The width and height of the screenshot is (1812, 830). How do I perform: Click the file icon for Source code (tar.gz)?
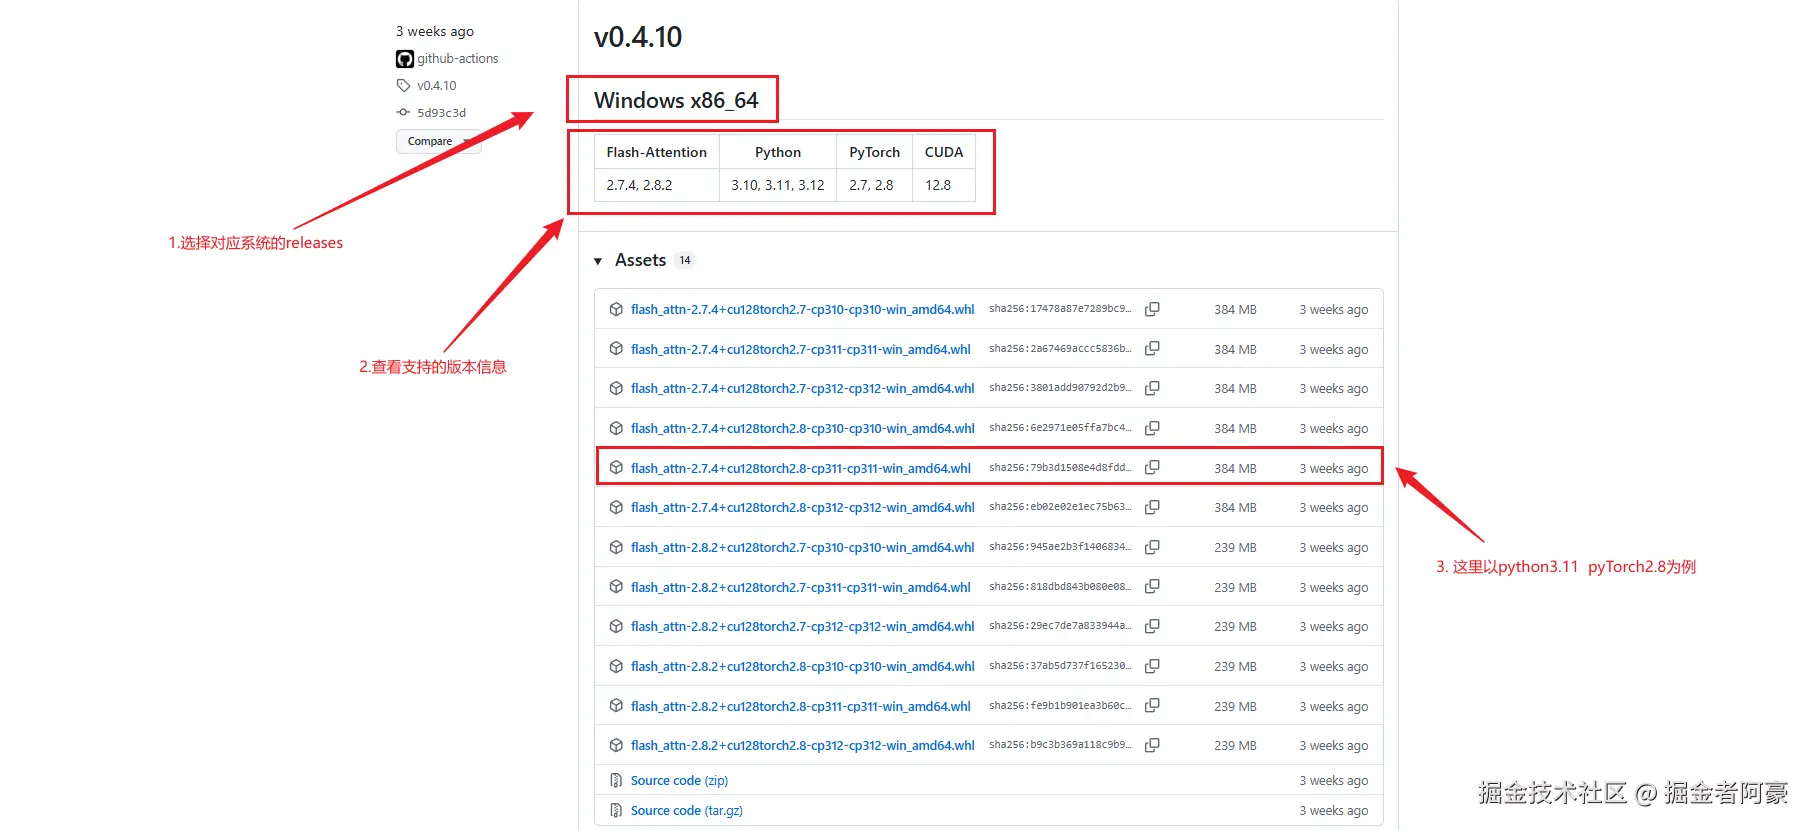point(616,810)
